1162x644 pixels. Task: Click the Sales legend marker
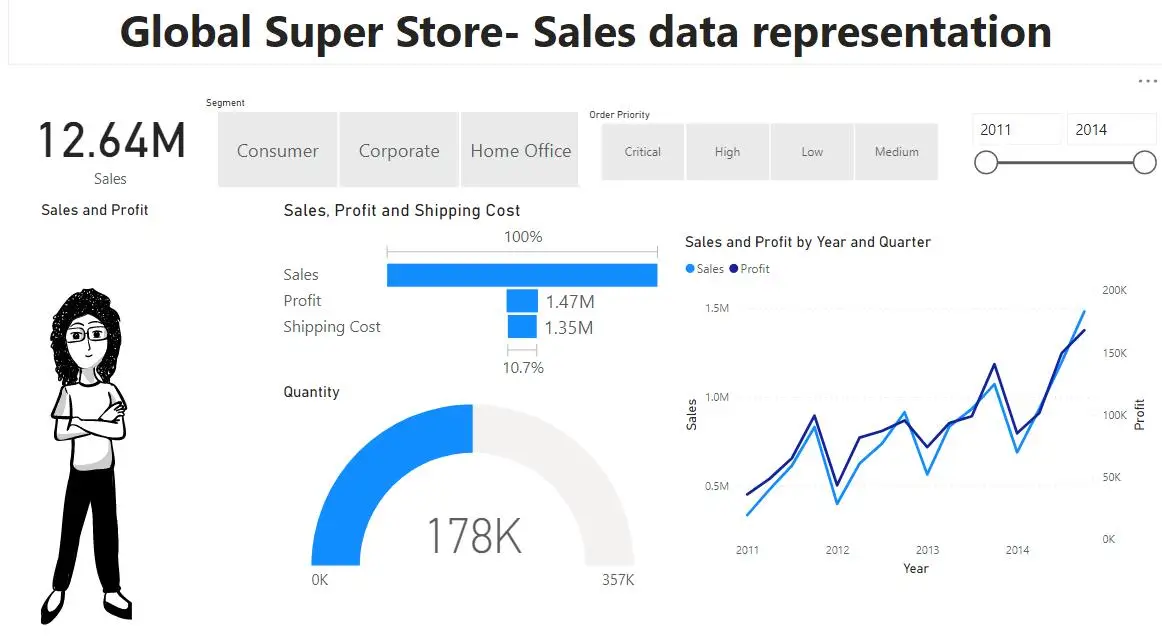pyautogui.click(x=689, y=268)
